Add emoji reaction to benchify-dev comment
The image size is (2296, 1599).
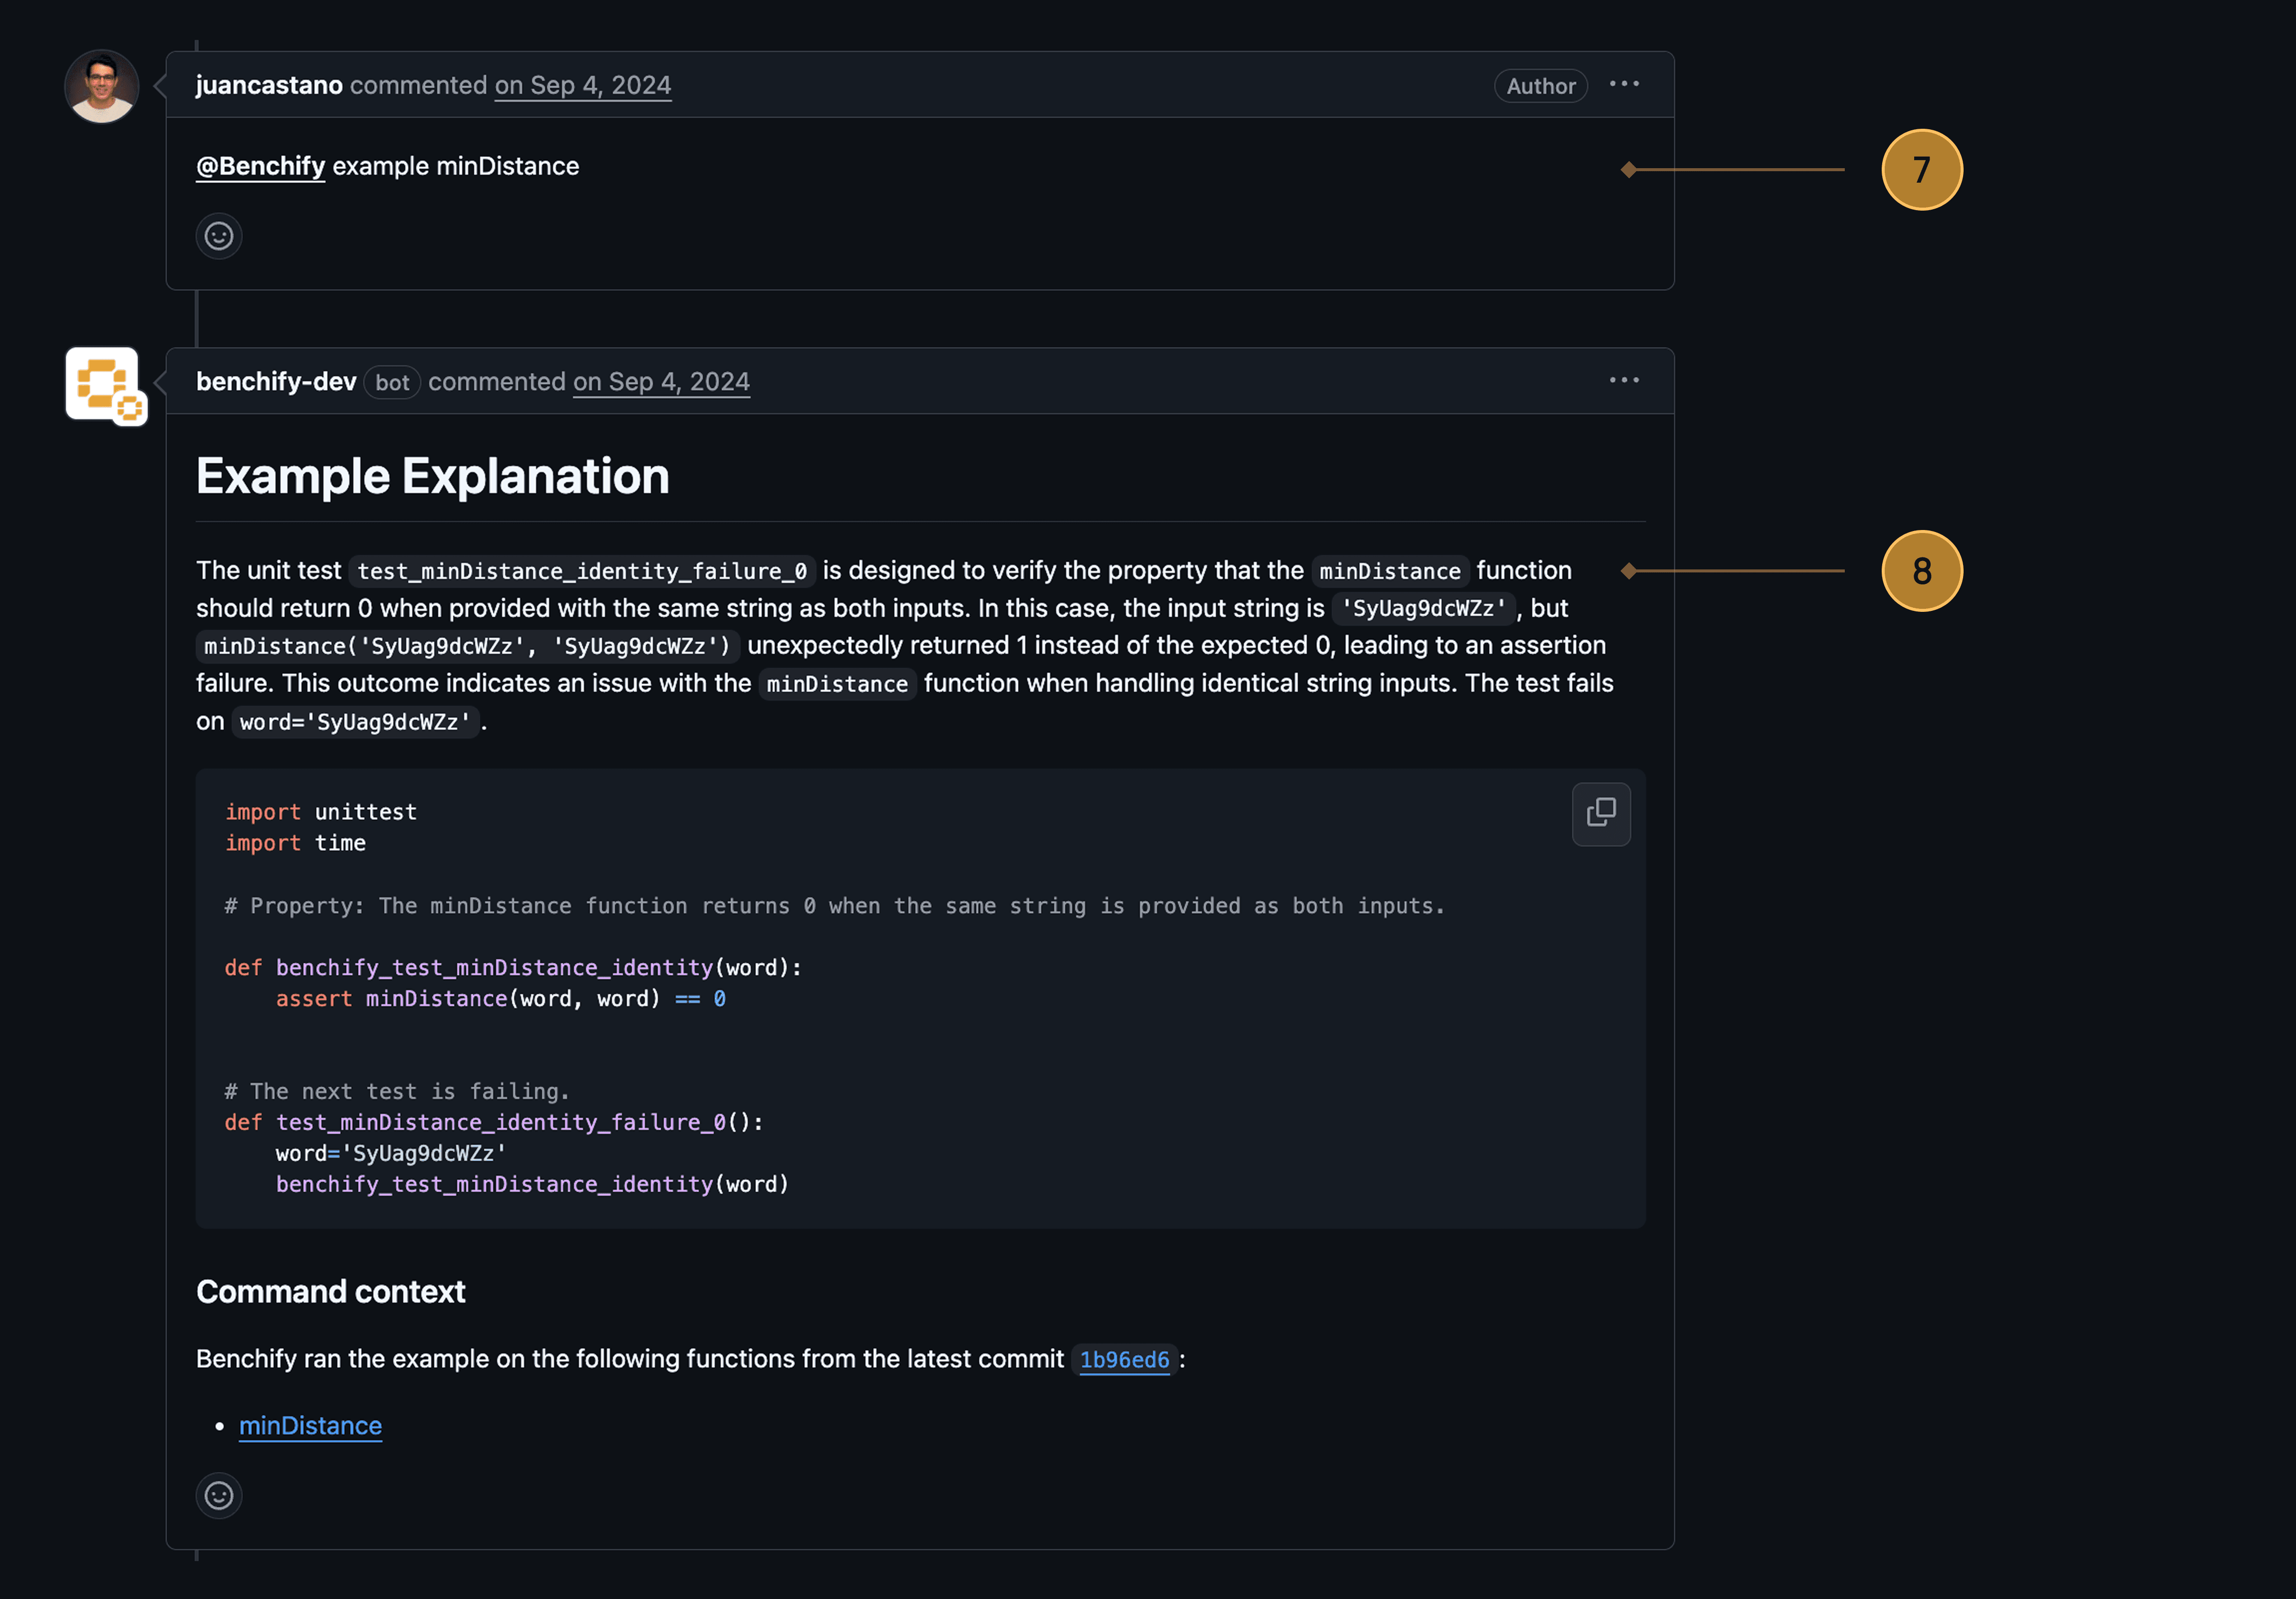pos(219,1495)
